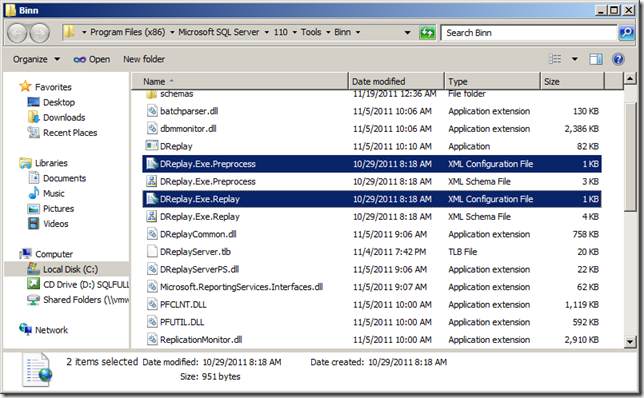644x398 pixels.
Task: Click the PFCLNT.DLL file icon
Action: (152, 304)
